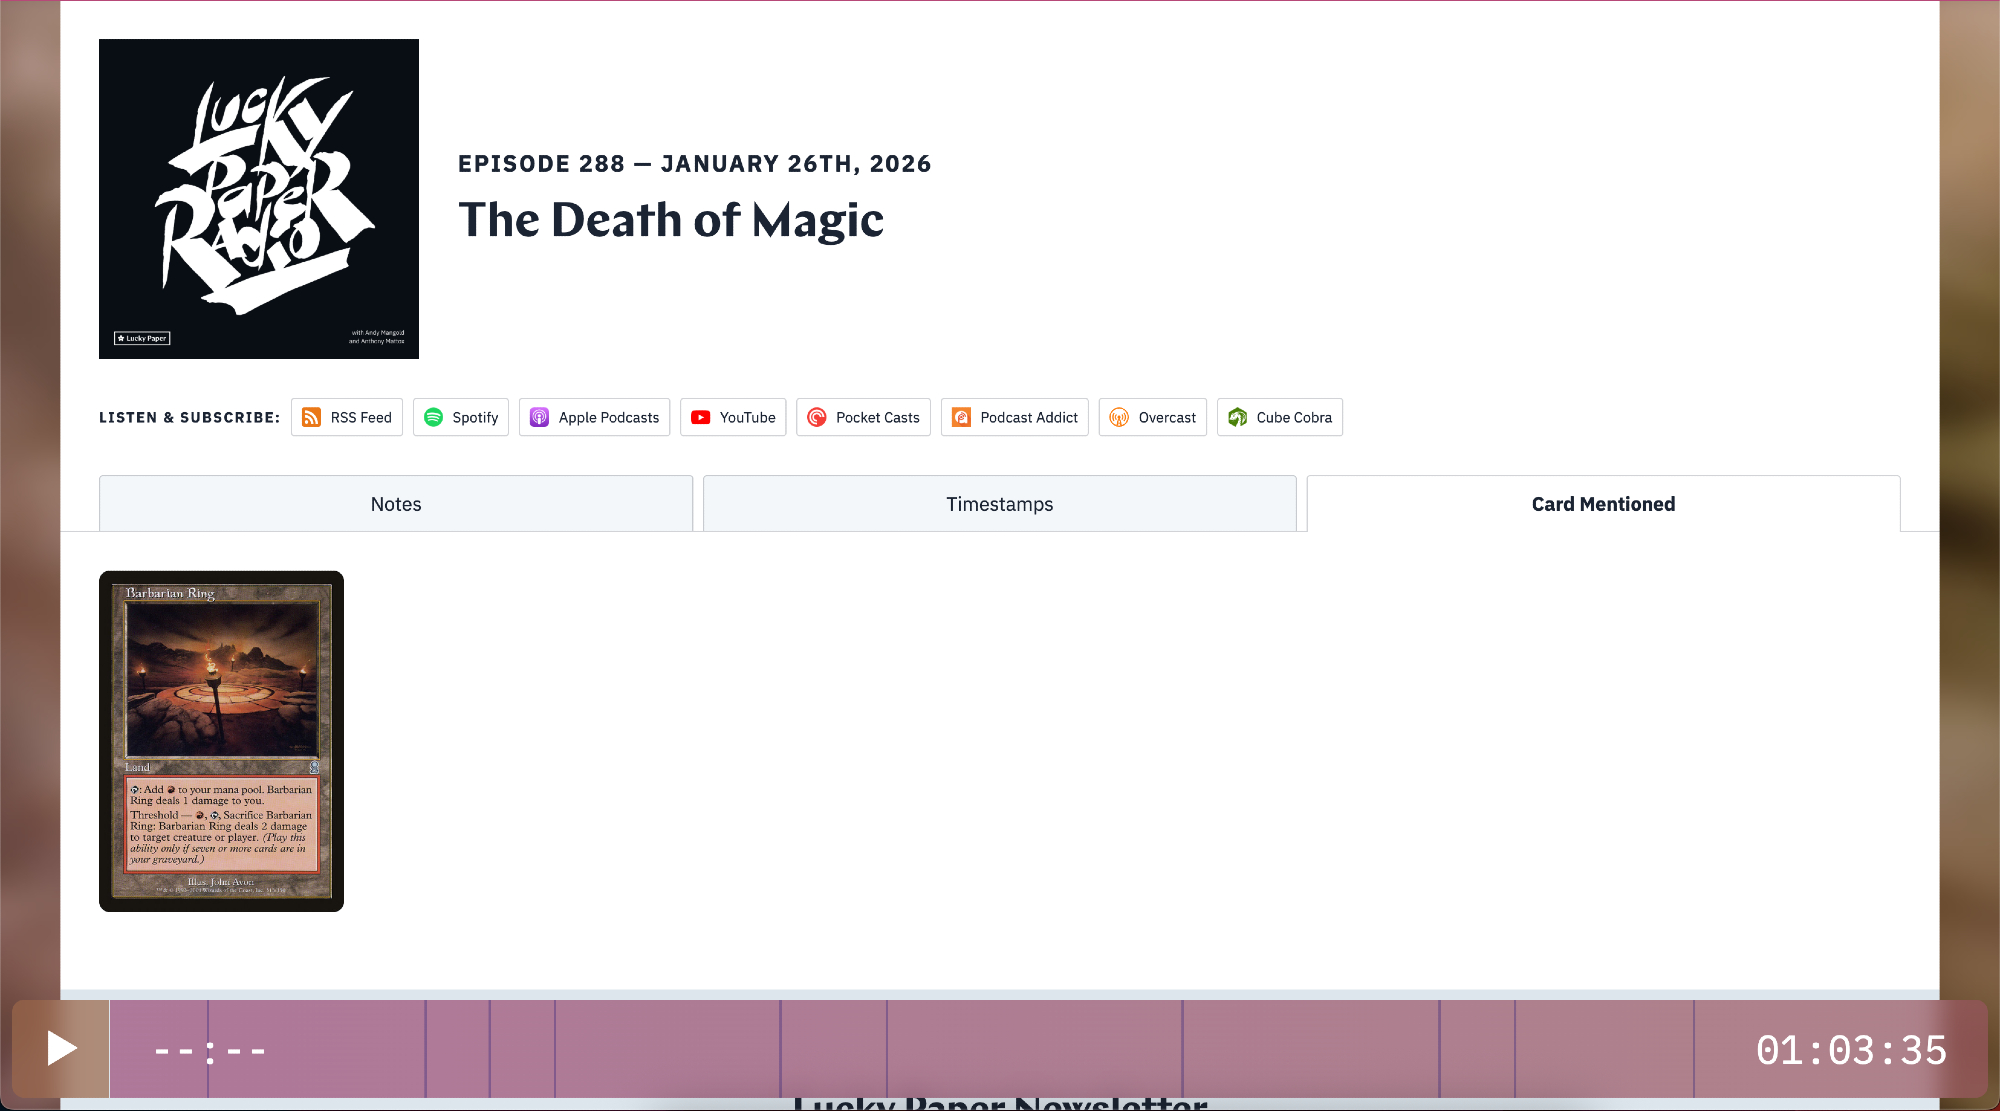Screen dimensions: 2000x1111
Task: Click the Spotify green logo icon
Action: point(433,417)
